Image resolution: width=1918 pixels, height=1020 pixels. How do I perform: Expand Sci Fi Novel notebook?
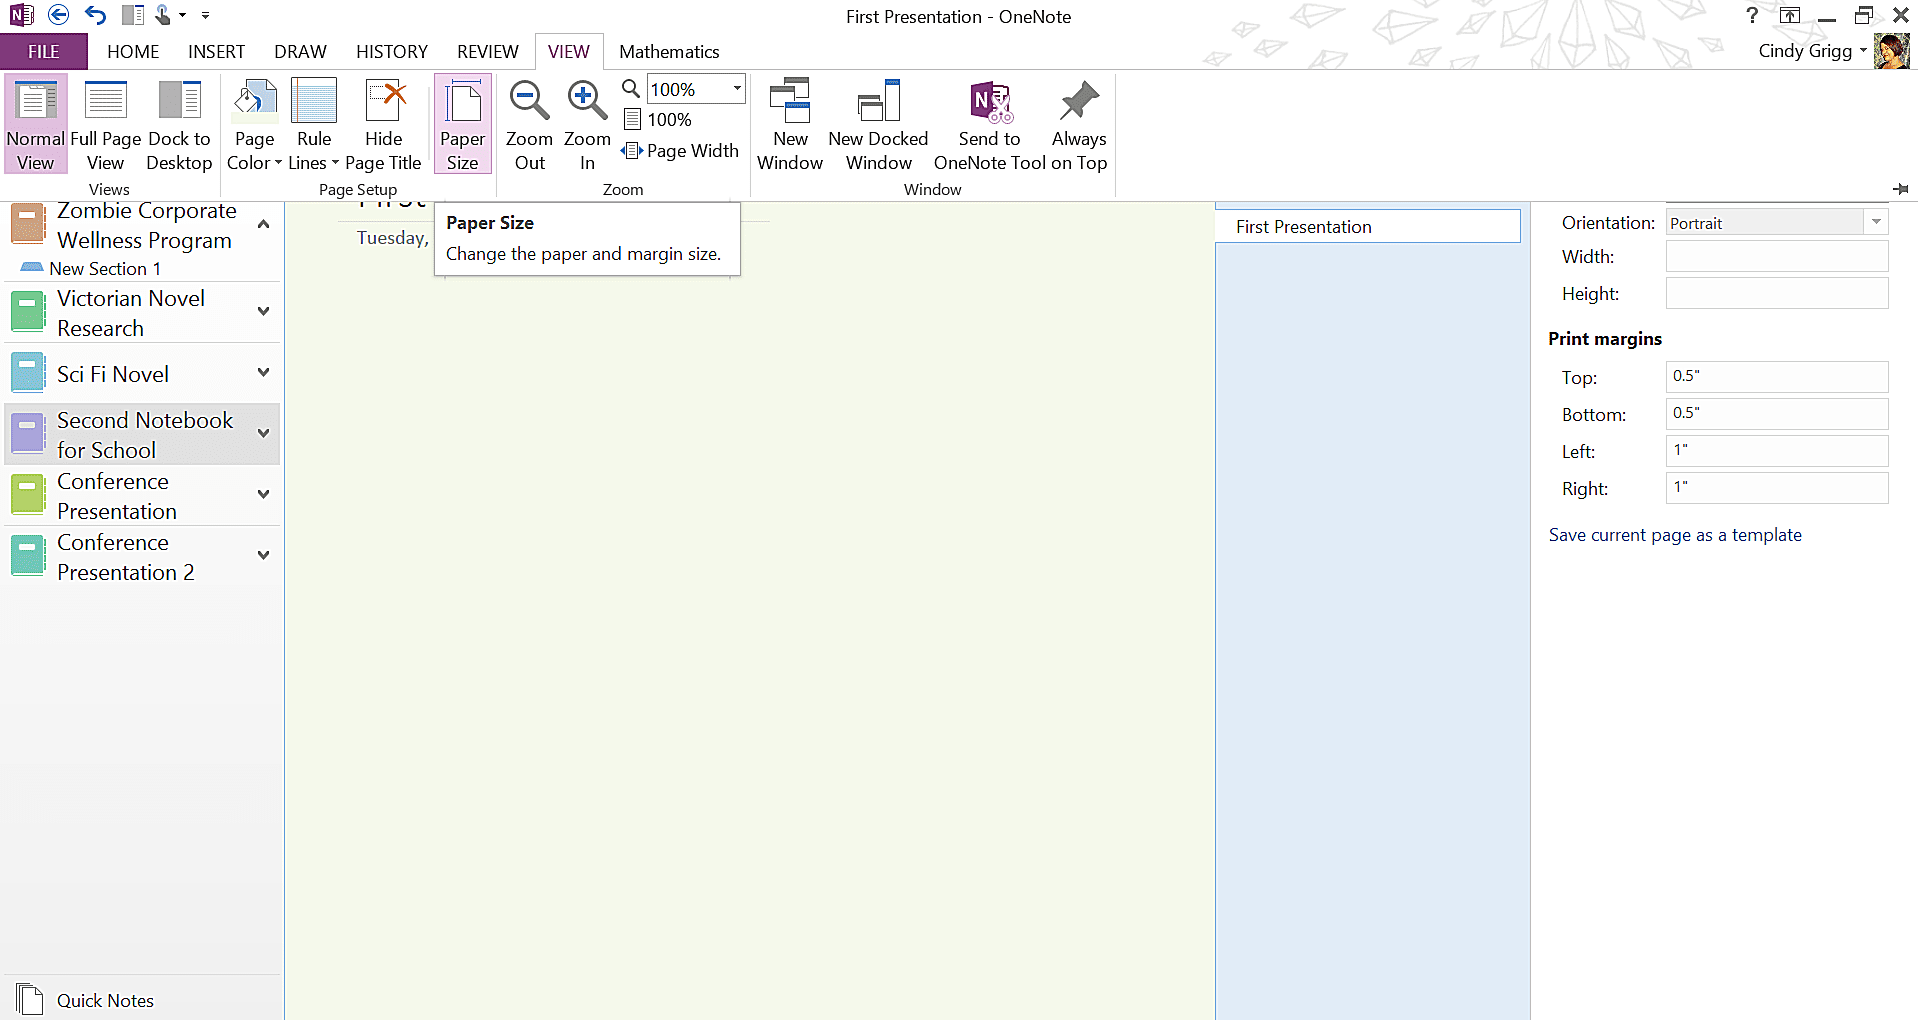pyautogui.click(x=264, y=373)
